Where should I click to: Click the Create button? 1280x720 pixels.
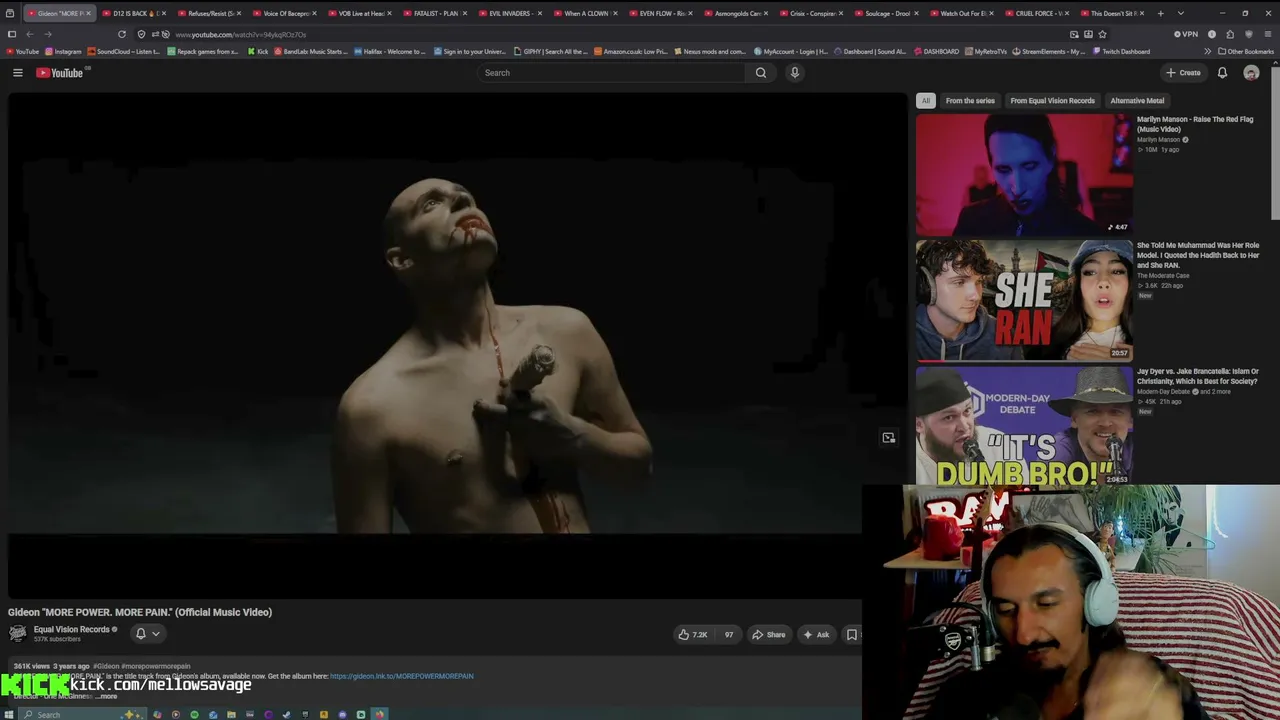point(1183,73)
